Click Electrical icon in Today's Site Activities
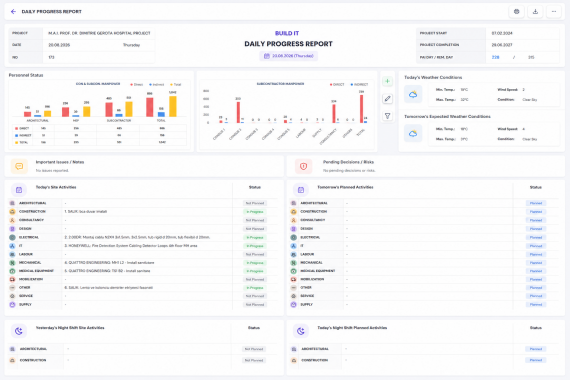This screenshot has height=380, width=570. 12,237
